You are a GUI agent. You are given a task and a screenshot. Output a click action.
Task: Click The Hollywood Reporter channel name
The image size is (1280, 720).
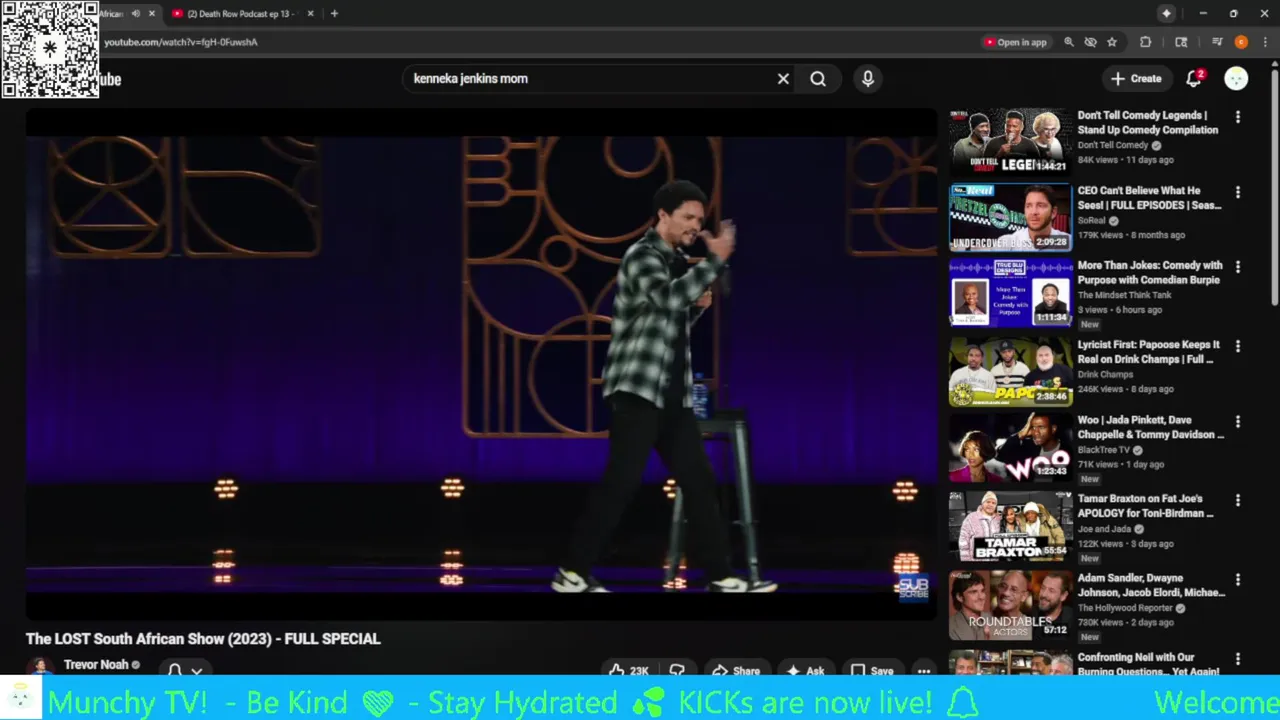(1126, 608)
